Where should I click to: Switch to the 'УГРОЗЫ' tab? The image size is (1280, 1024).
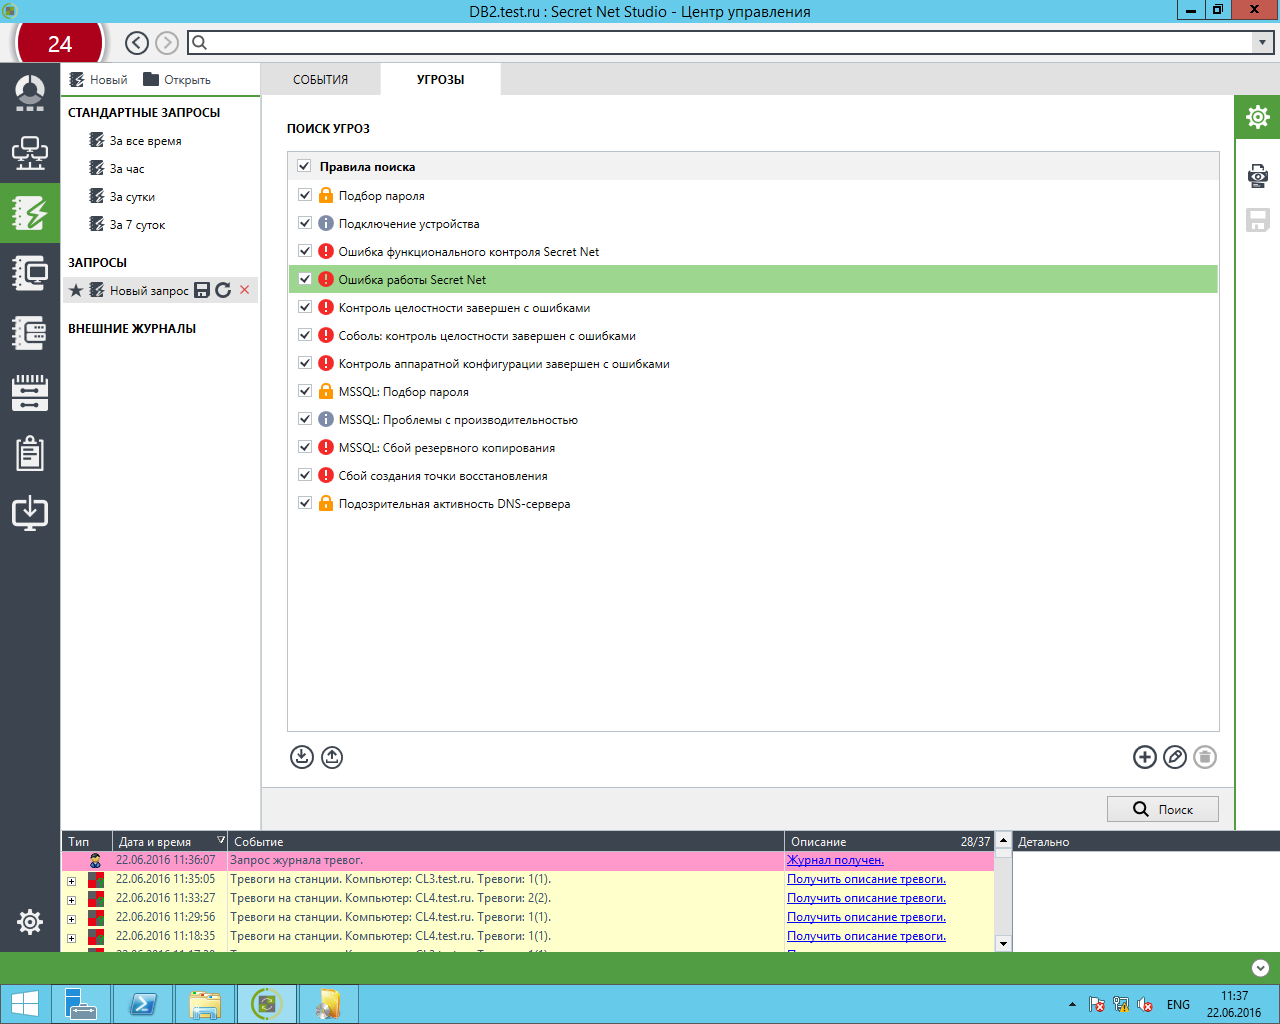[440, 80]
